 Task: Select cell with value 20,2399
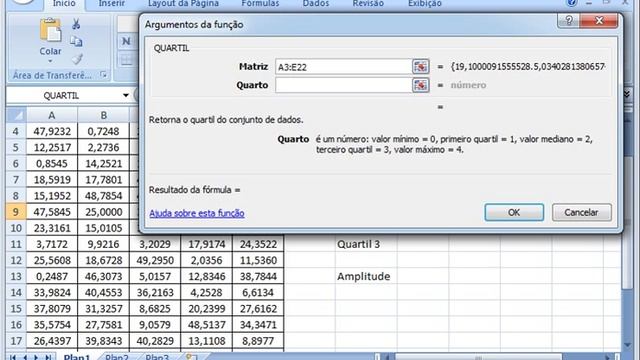click(x=207, y=309)
